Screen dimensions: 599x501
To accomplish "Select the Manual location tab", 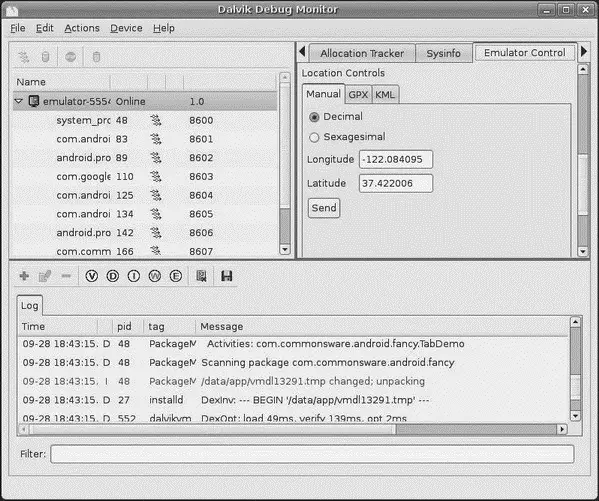I will pyautogui.click(x=323, y=94).
